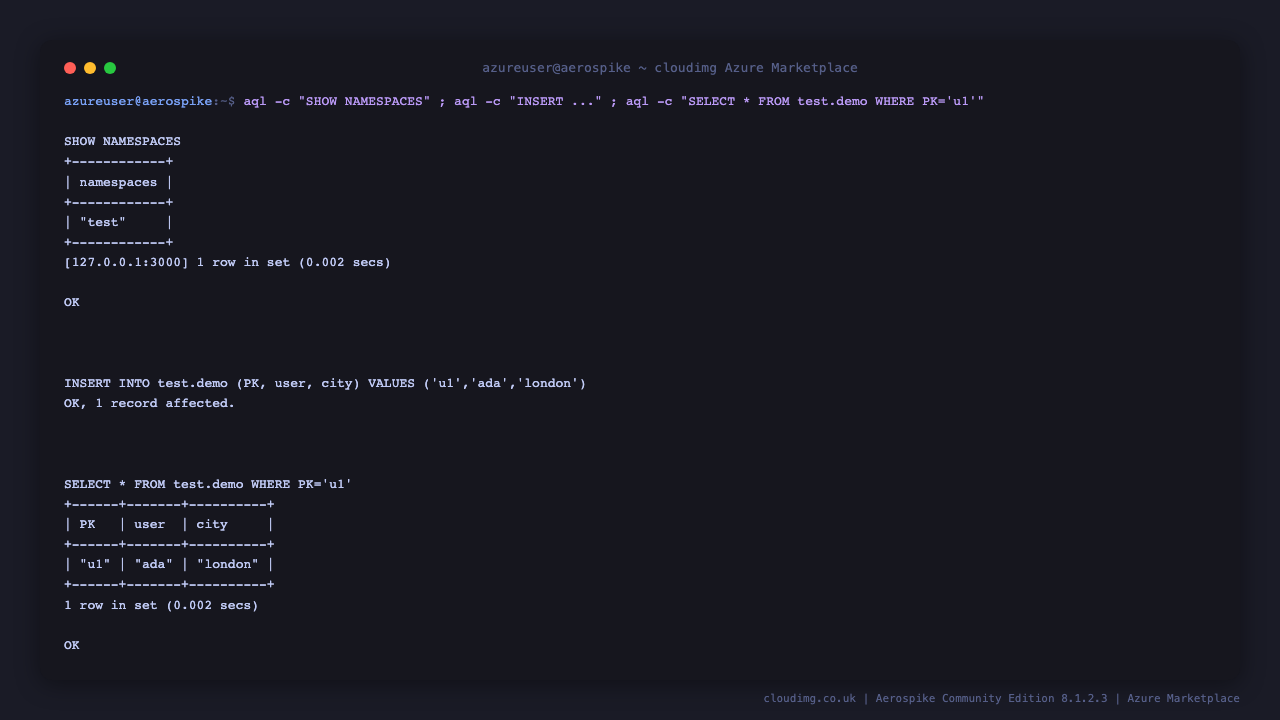Click the PK column header in results

pyautogui.click(x=87, y=524)
